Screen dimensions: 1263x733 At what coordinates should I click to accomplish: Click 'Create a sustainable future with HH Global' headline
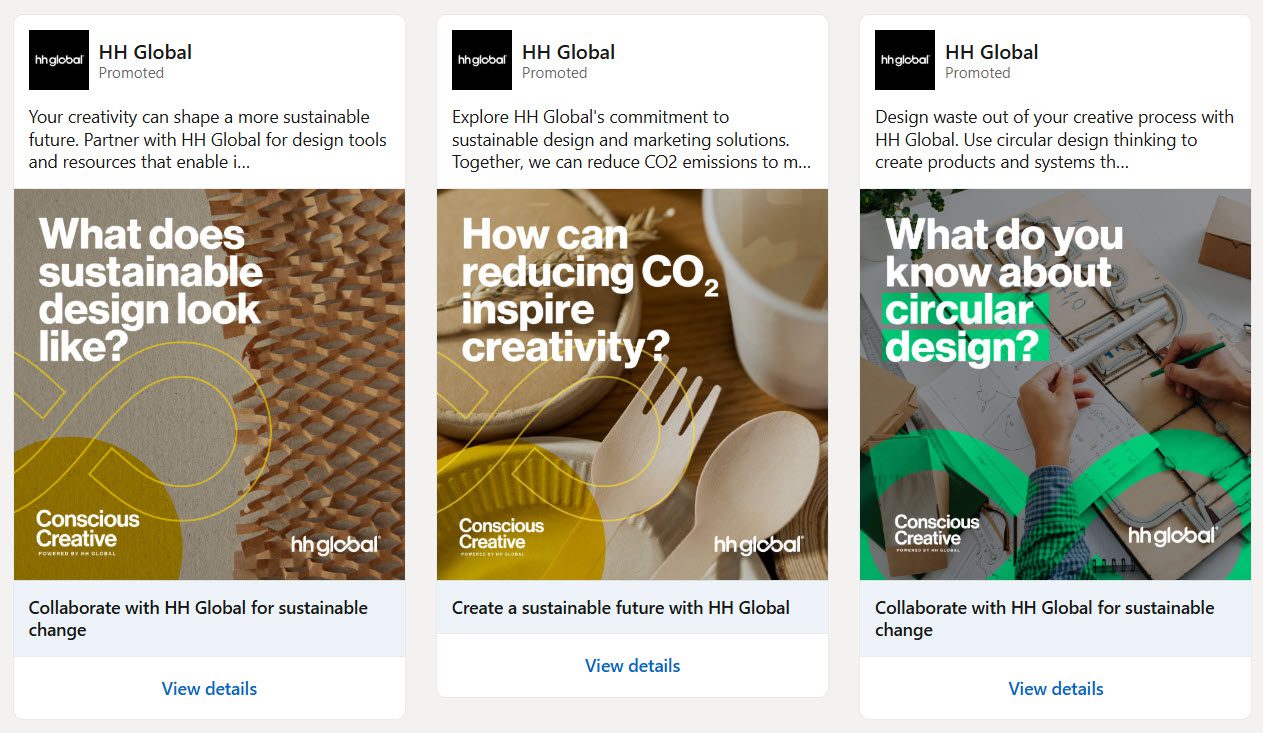(620, 607)
